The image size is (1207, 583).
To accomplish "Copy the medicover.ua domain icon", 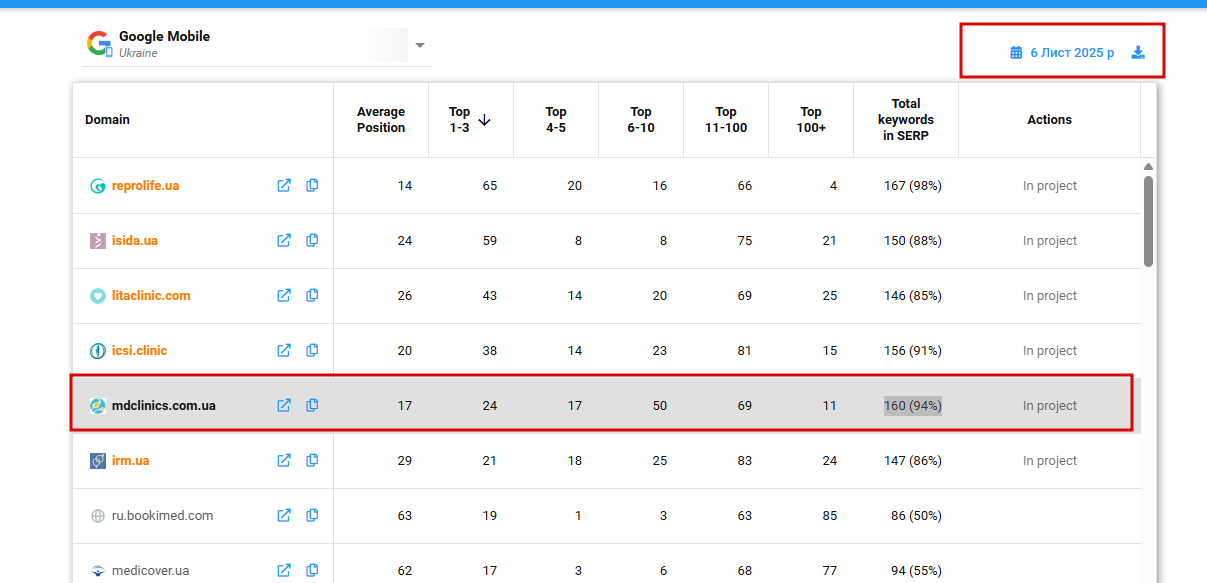I will [312, 570].
